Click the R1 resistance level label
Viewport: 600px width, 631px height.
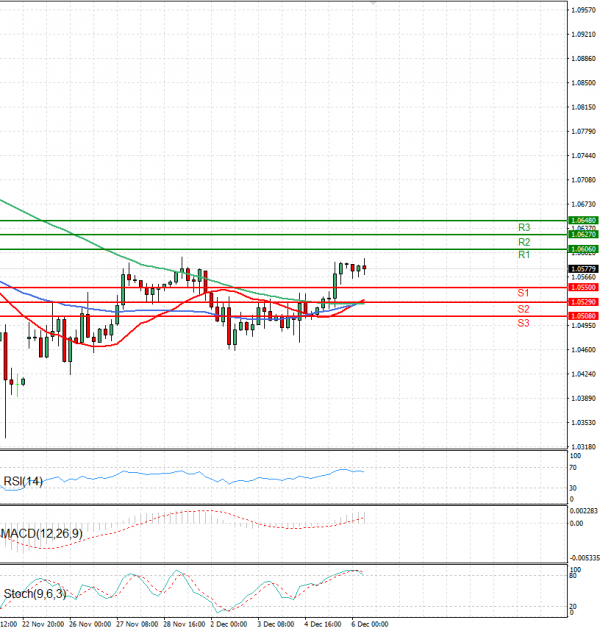523,256
